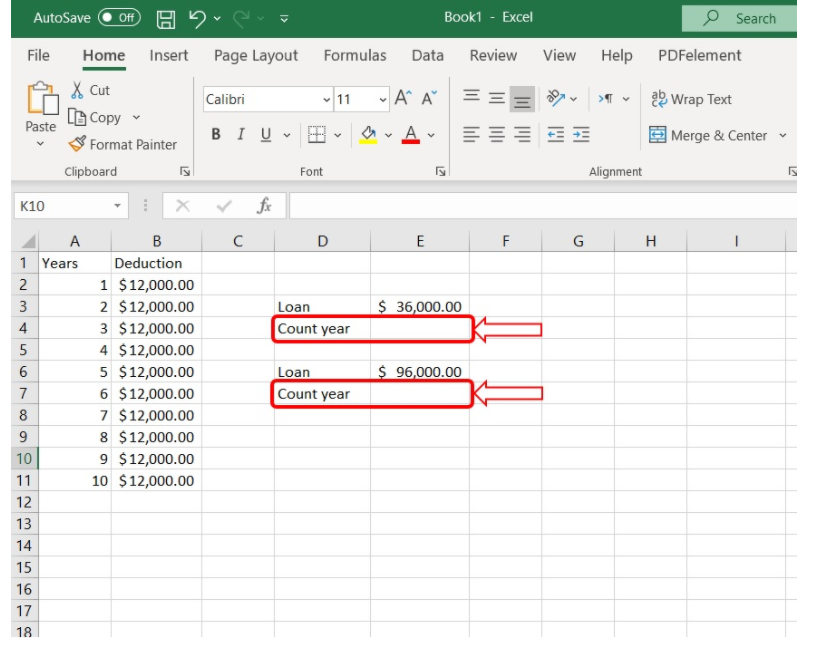Open the Customize Quick Access Toolbar arrow

click(x=284, y=19)
